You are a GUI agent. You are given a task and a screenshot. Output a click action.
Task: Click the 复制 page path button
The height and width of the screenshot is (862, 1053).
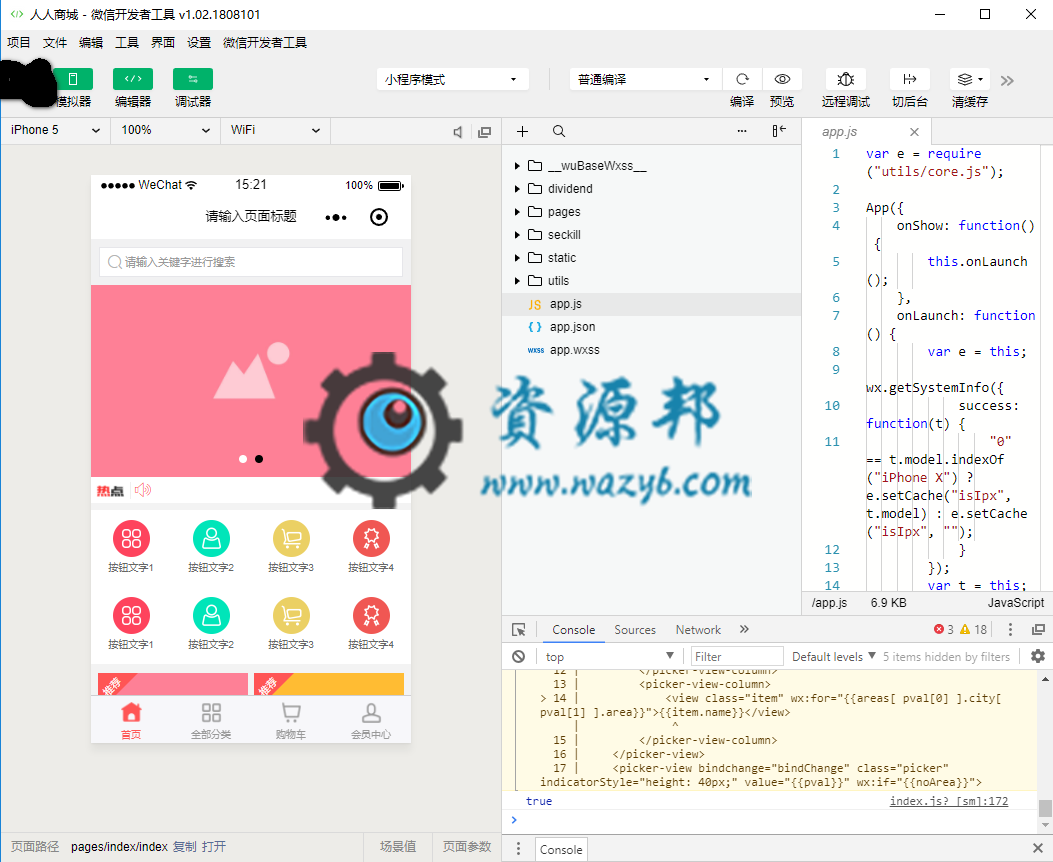click(185, 847)
